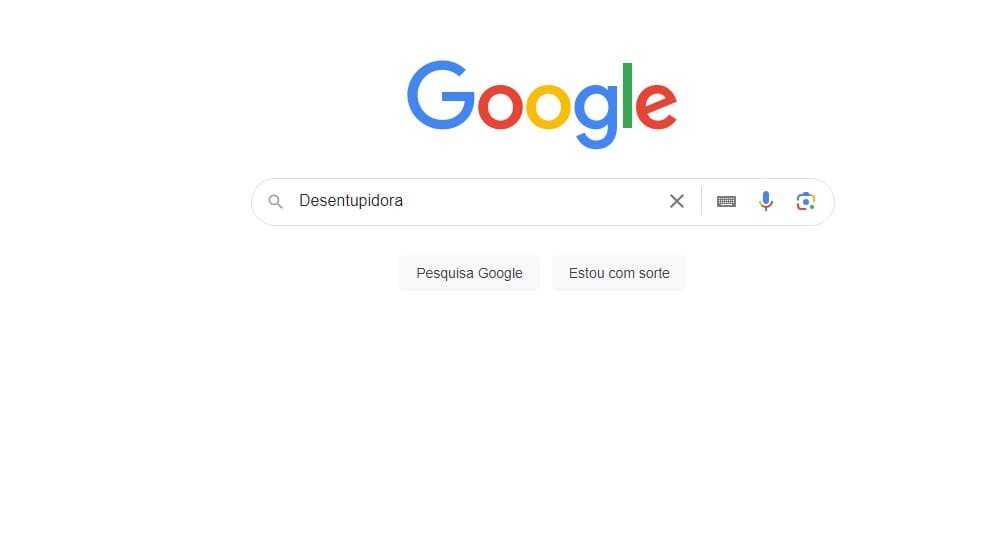Clear the search box with the X icon
The image size is (999, 542).
click(x=677, y=201)
